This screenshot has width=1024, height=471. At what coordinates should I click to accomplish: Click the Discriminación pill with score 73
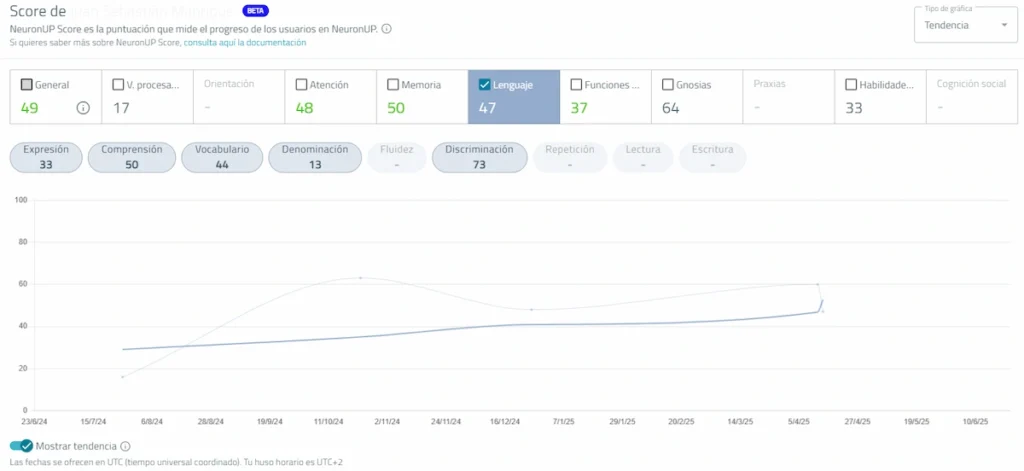479,157
